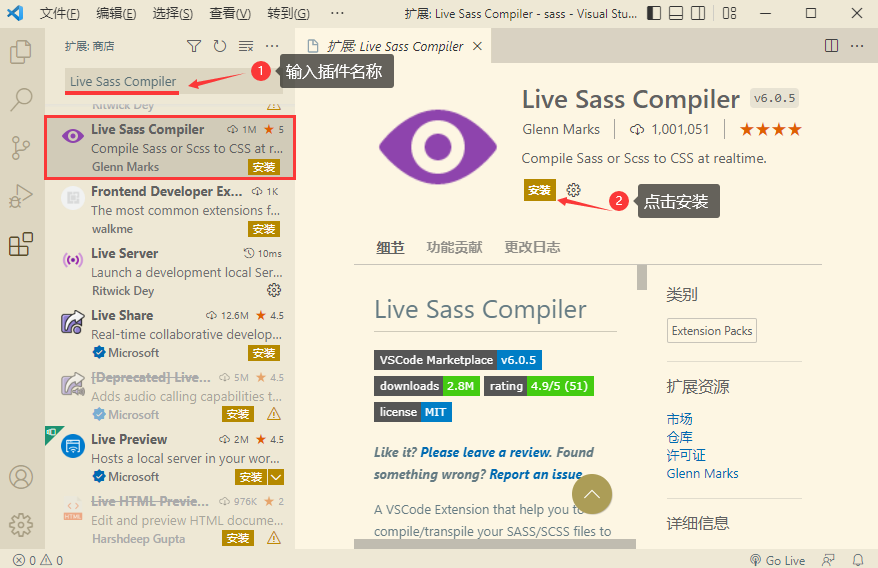Click warning icon on Live HTML Previewer
The height and width of the screenshot is (568, 878).
(x=274, y=538)
